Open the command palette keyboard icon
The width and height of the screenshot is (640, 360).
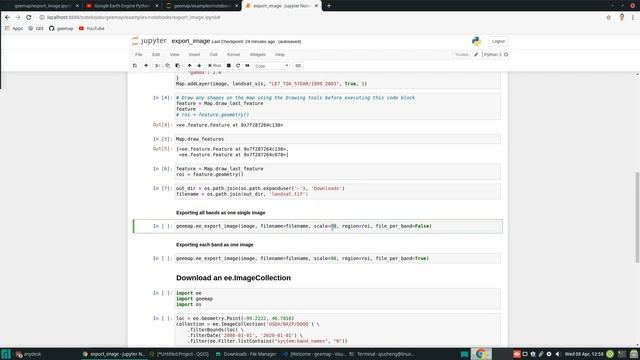point(298,66)
